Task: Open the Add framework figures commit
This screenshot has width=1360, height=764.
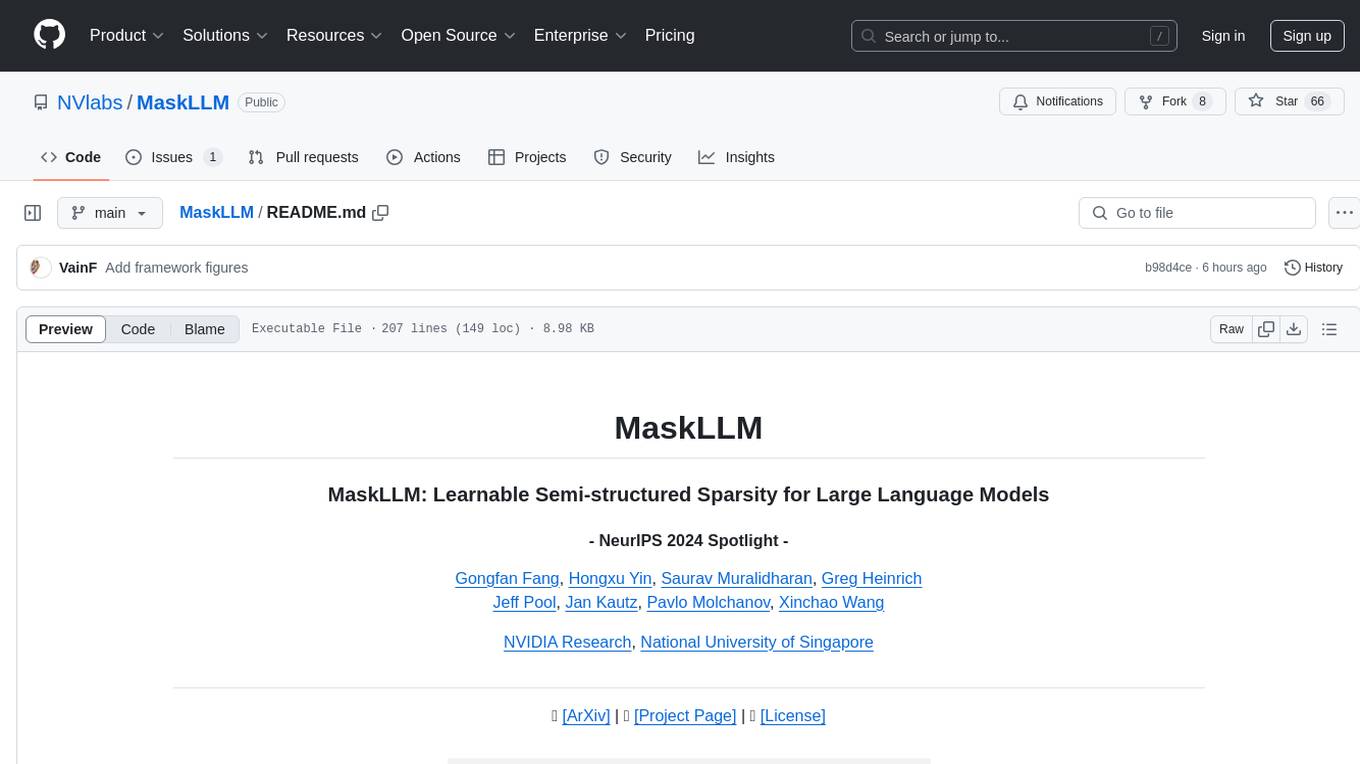Action: (176, 267)
